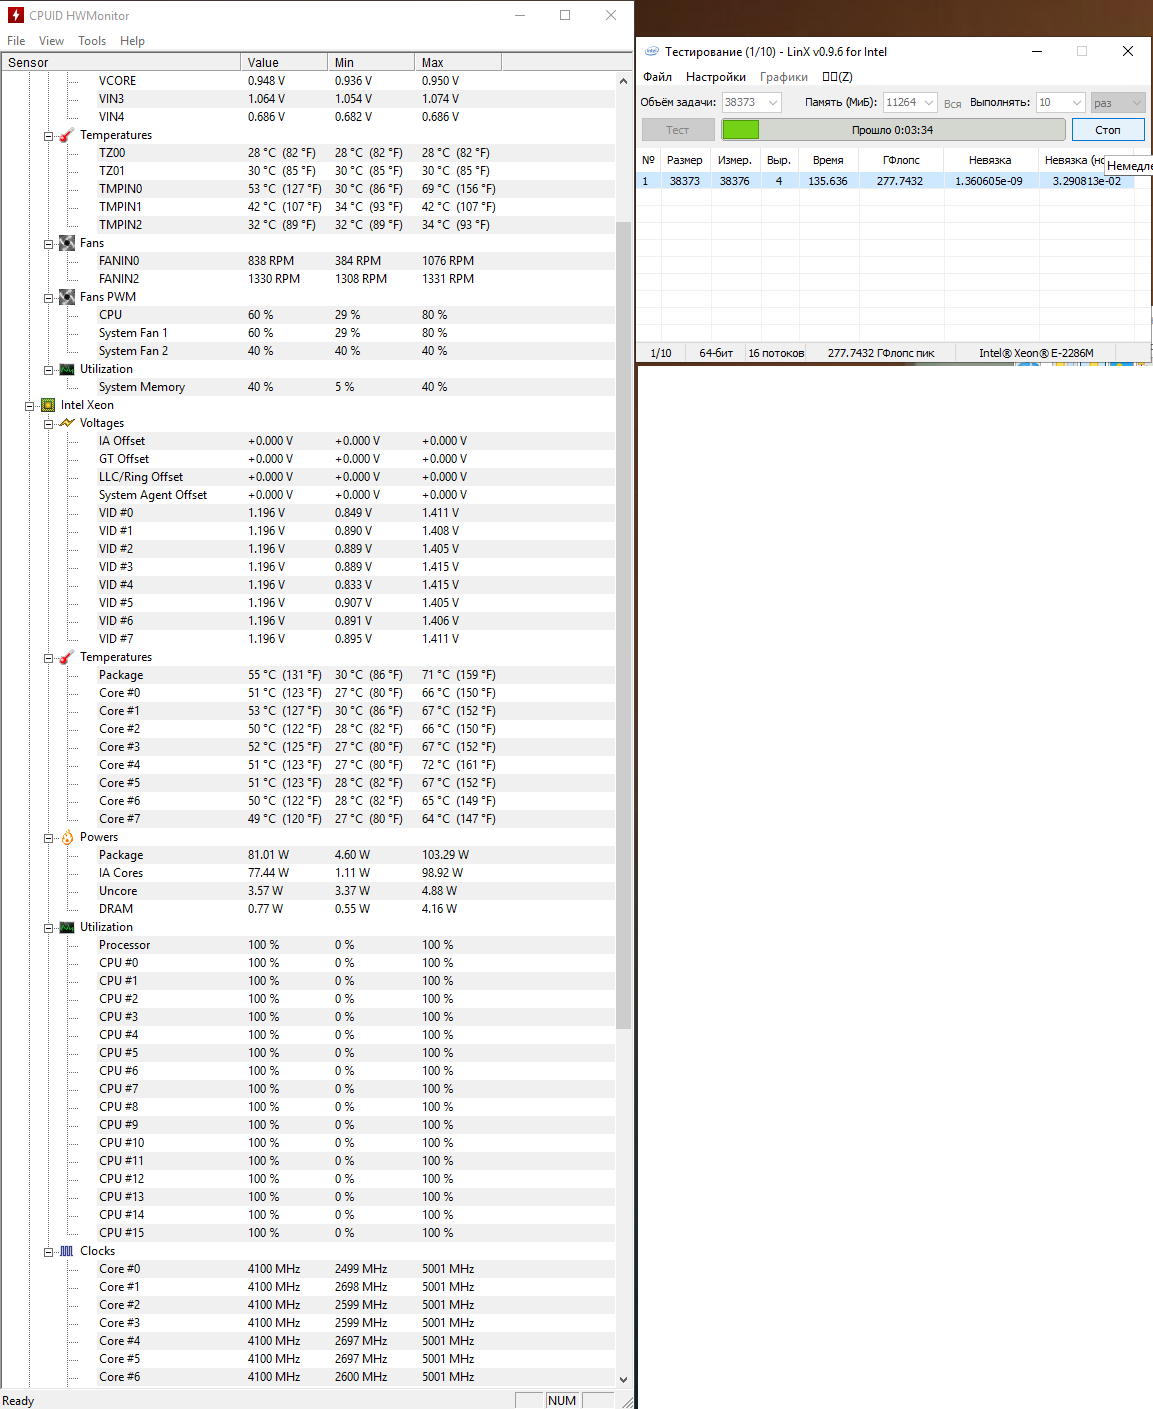Open the File menu in HWMonitor
1153x1409 pixels.
16,41
